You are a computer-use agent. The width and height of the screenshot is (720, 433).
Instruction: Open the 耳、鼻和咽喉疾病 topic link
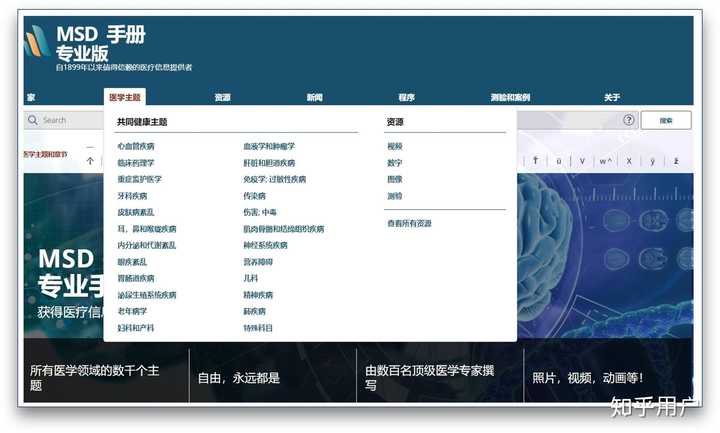click(147, 229)
